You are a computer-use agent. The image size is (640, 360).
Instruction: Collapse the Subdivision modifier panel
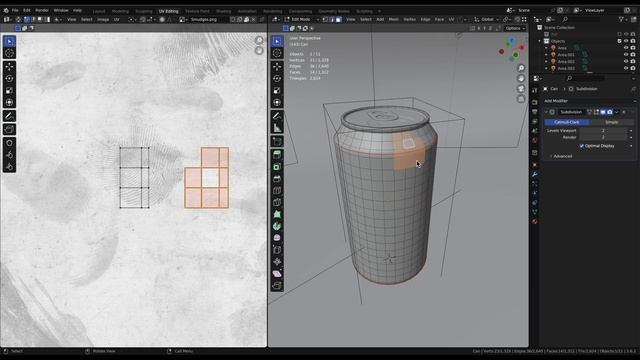click(x=547, y=112)
